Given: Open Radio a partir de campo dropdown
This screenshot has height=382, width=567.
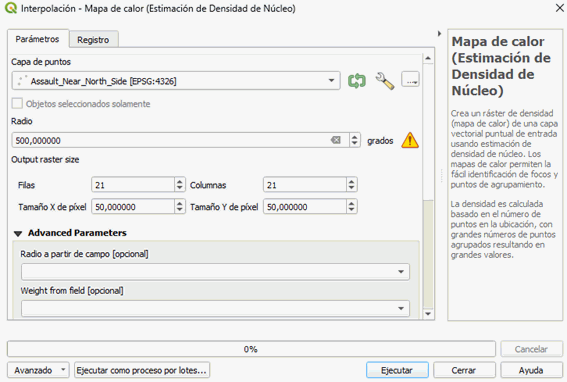Looking at the screenshot, I should click(x=215, y=272).
